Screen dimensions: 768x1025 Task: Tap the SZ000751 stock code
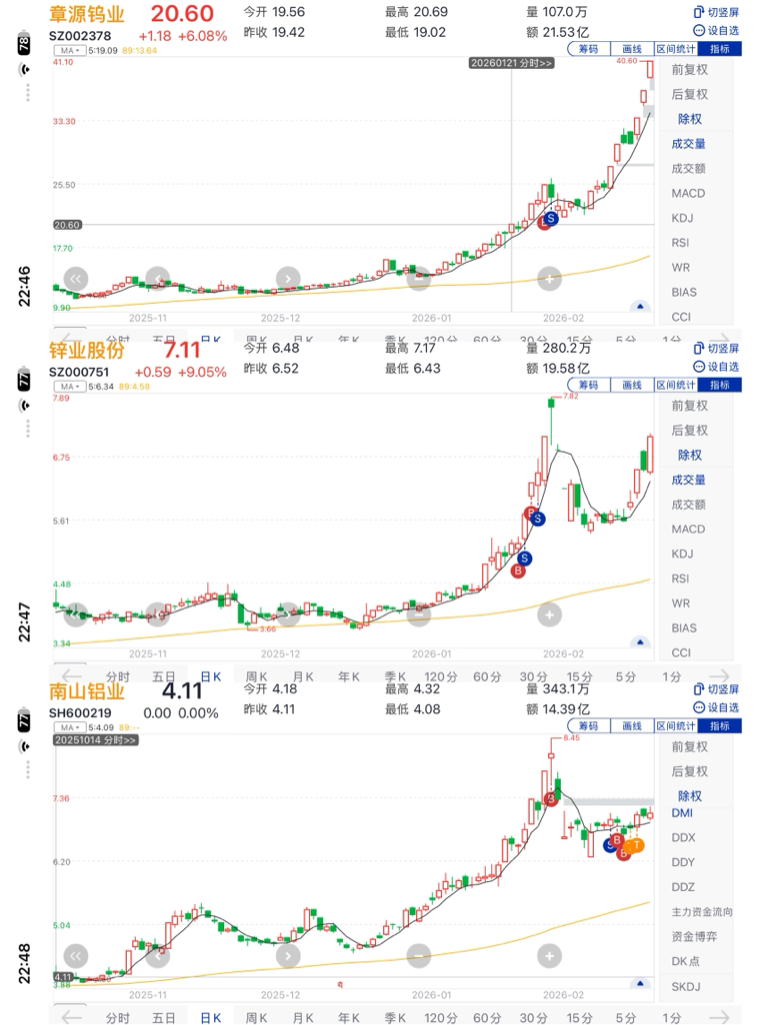[x=79, y=372]
